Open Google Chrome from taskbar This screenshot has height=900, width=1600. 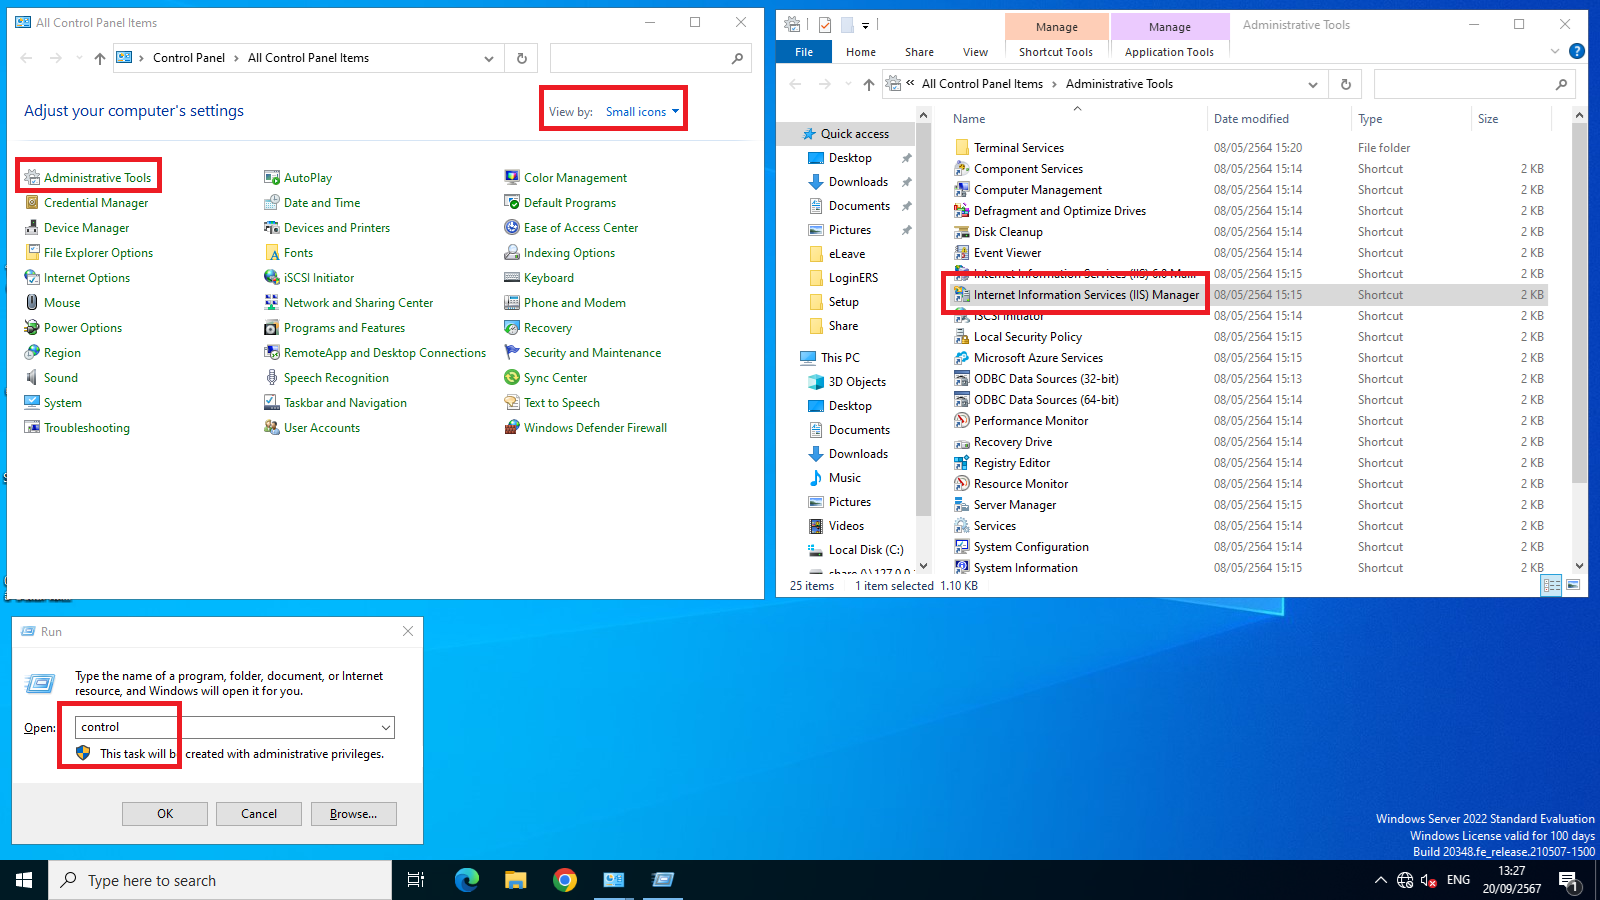(565, 880)
